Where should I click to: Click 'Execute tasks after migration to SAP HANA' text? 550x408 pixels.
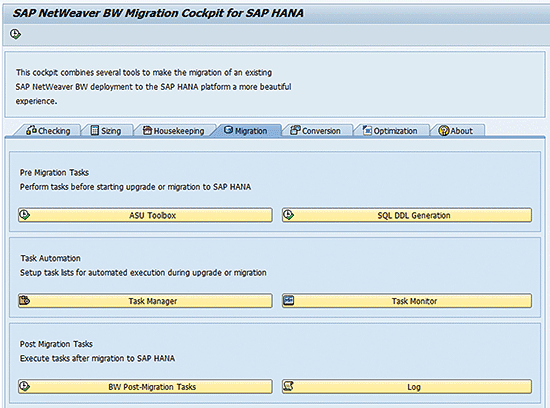(97, 358)
